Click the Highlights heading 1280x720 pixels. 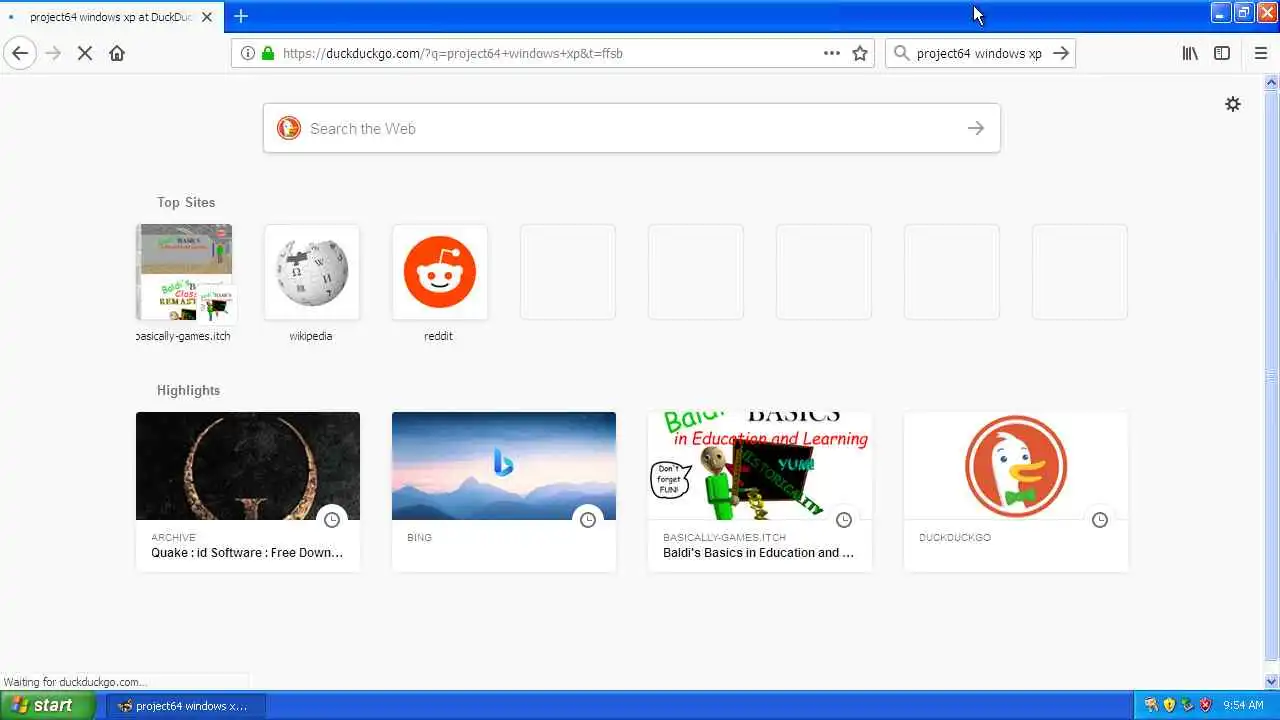[x=188, y=390]
